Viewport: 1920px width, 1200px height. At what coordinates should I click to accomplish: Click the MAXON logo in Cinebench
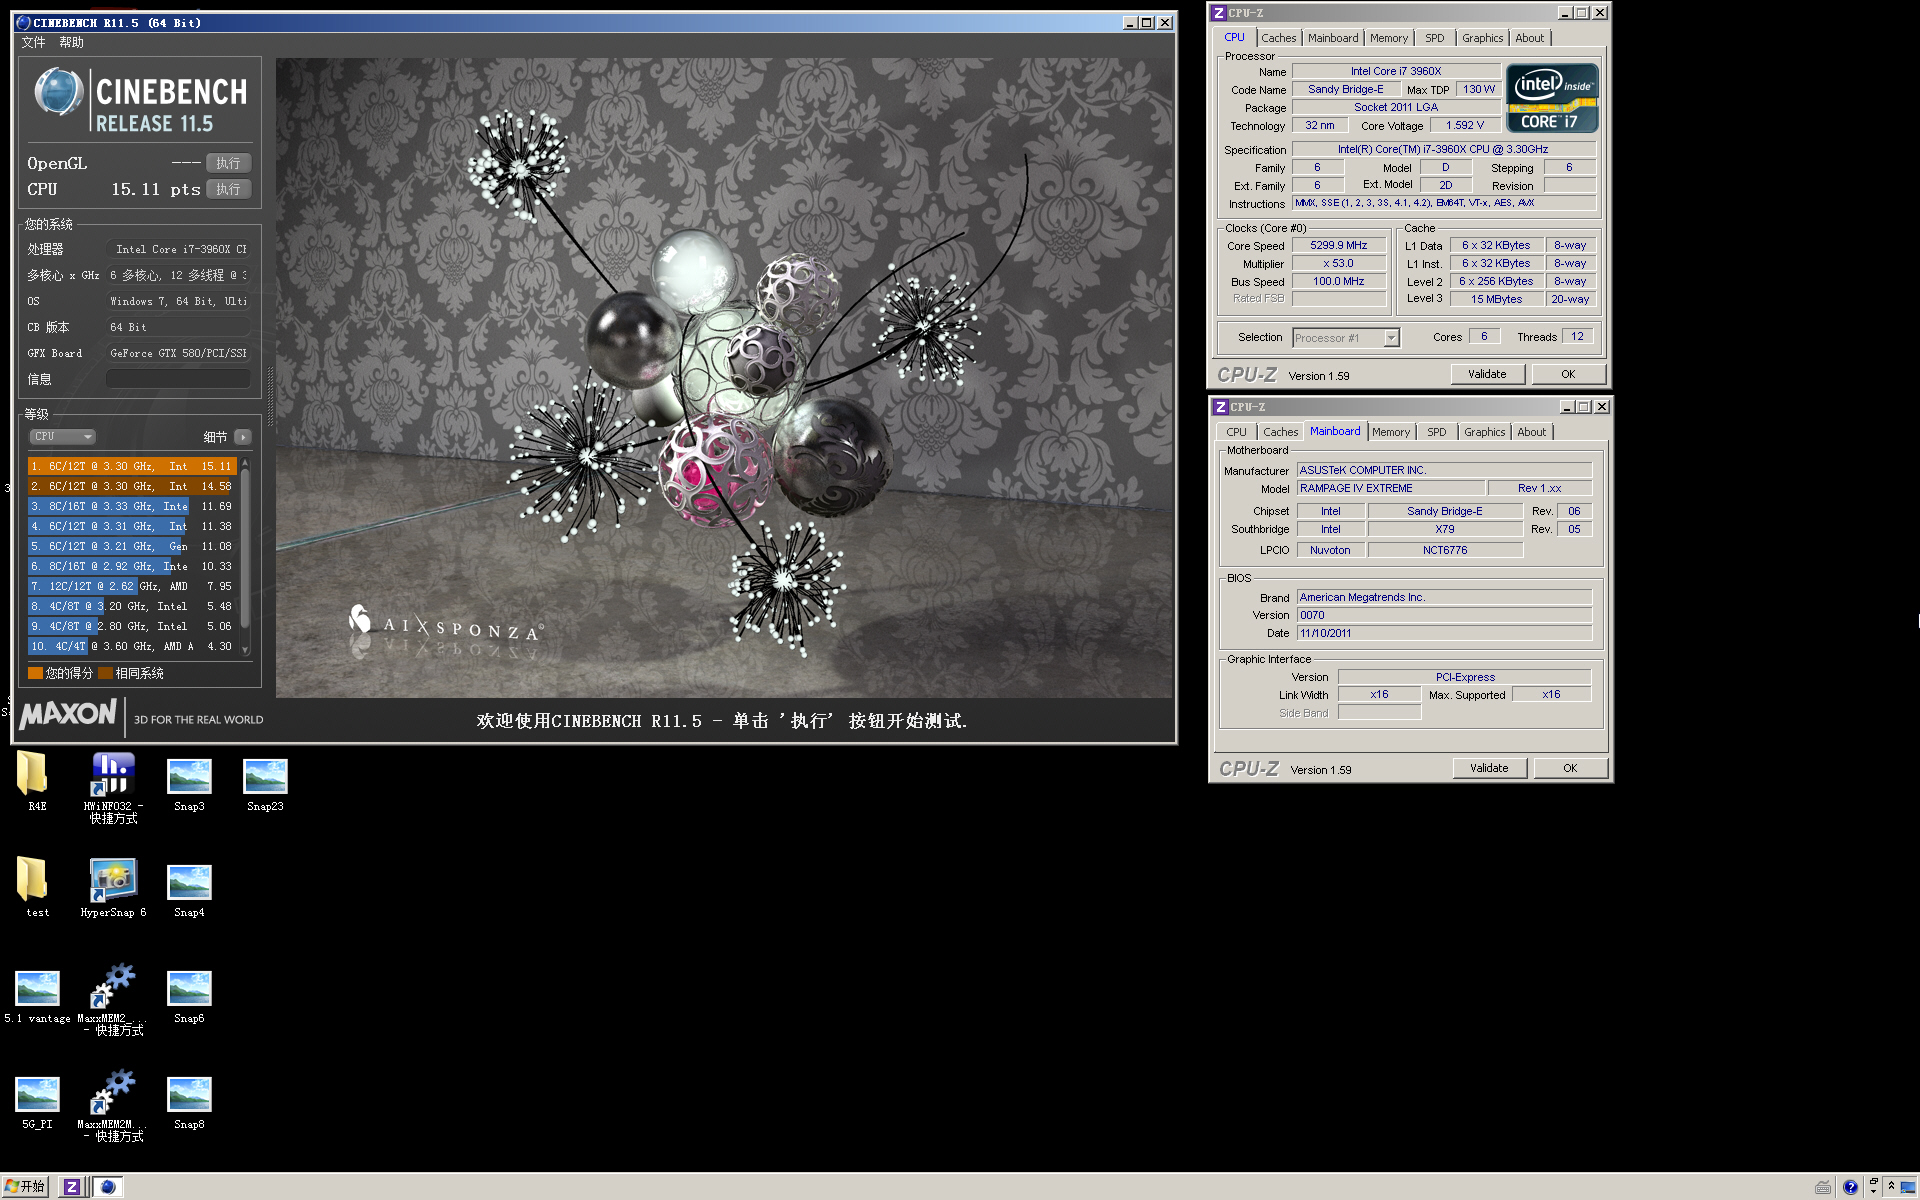click(x=68, y=714)
